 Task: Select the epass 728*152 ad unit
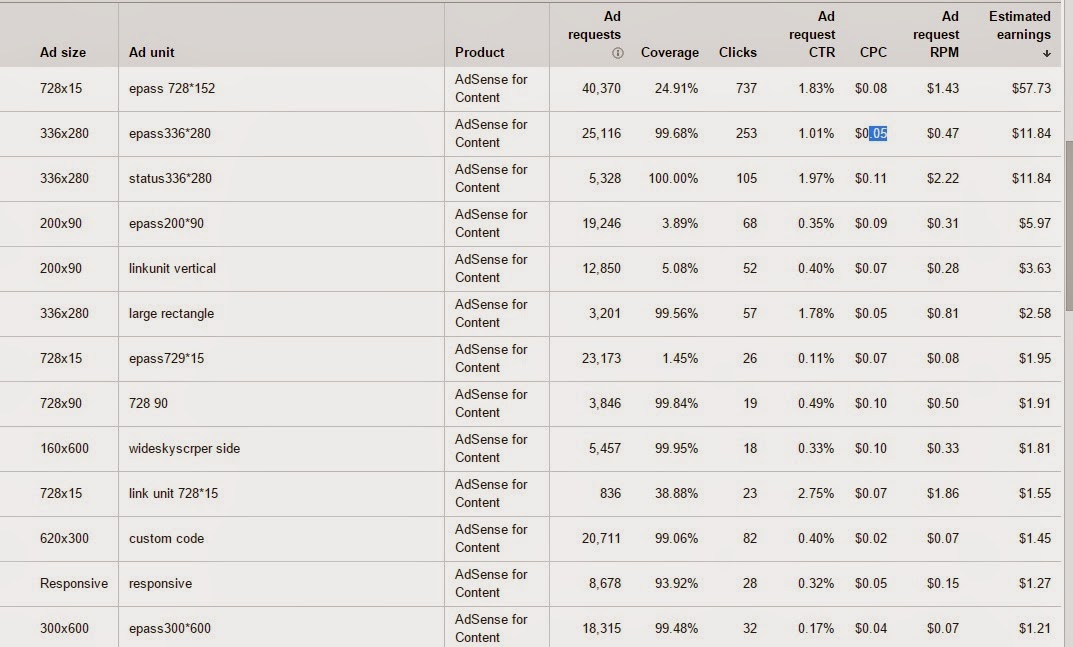(172, 88)
